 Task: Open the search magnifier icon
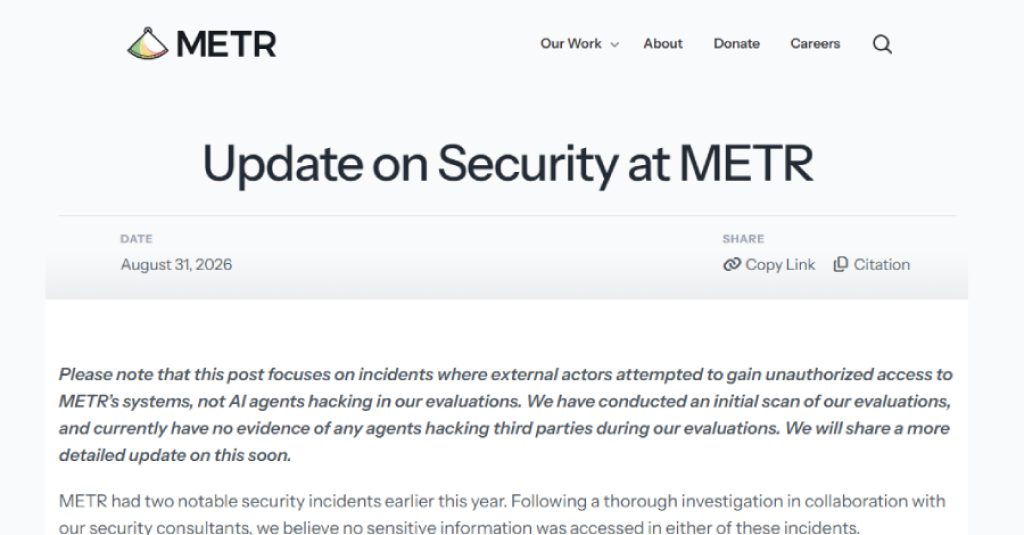coord(882,44)
